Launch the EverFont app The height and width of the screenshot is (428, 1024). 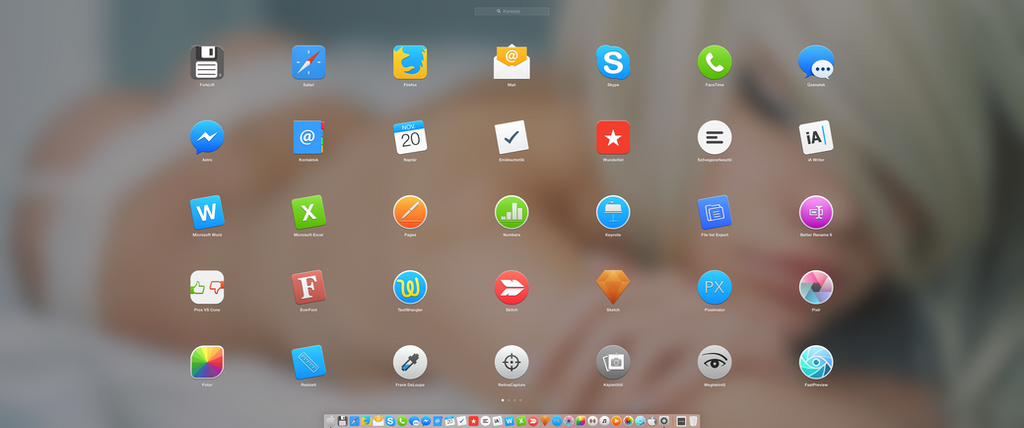(x=308, y=288)
